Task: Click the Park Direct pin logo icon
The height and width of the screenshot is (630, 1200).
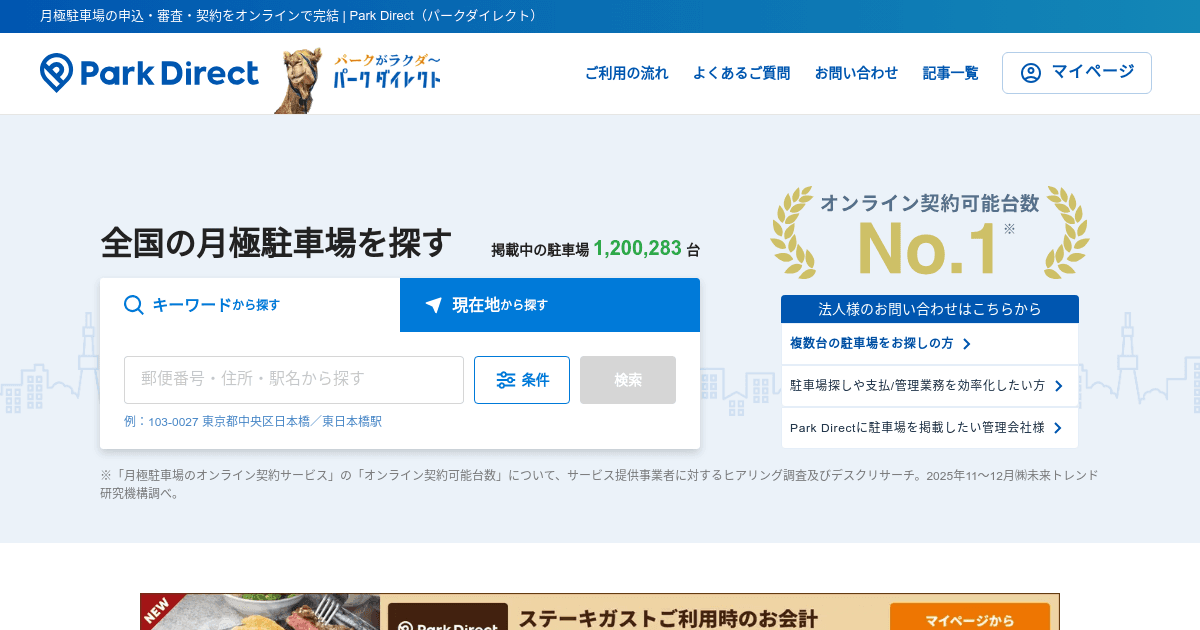Action: [x=57, y=73]
